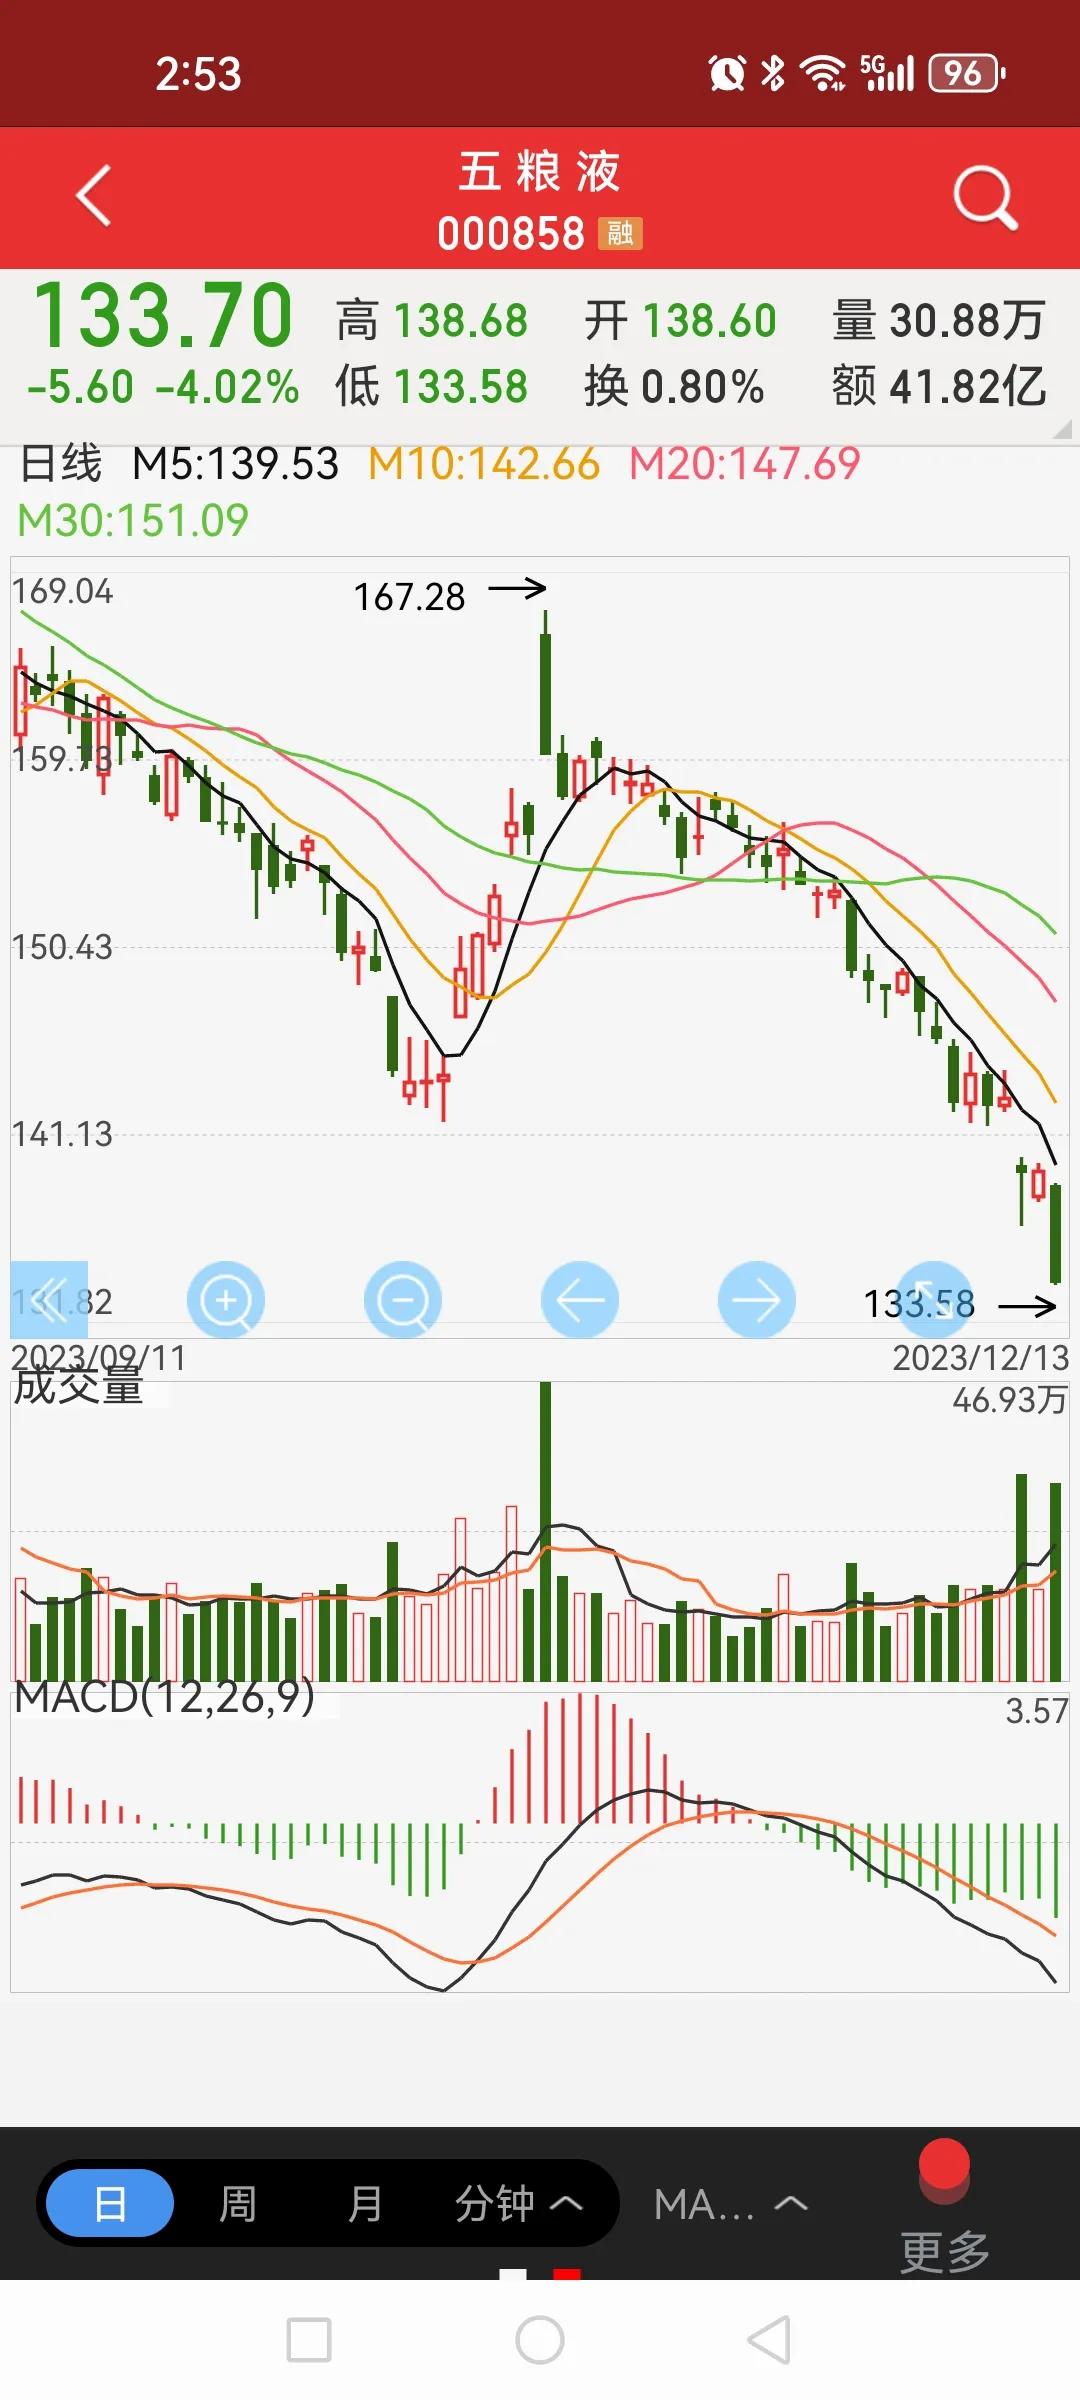Tap M5:139.53 moving average label
Image resolution: width=1080 pixels, height=2400 pixels.
pyautogui.click(x=236, y=464)
